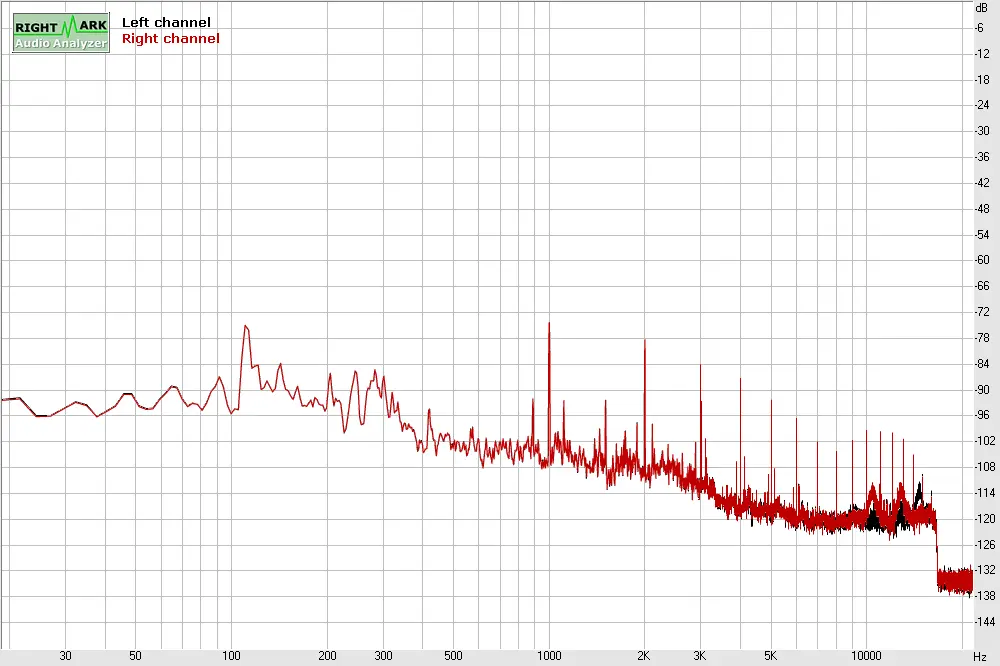Click the -132 dB axis value

pyautogui.click(x=985, y=570)
